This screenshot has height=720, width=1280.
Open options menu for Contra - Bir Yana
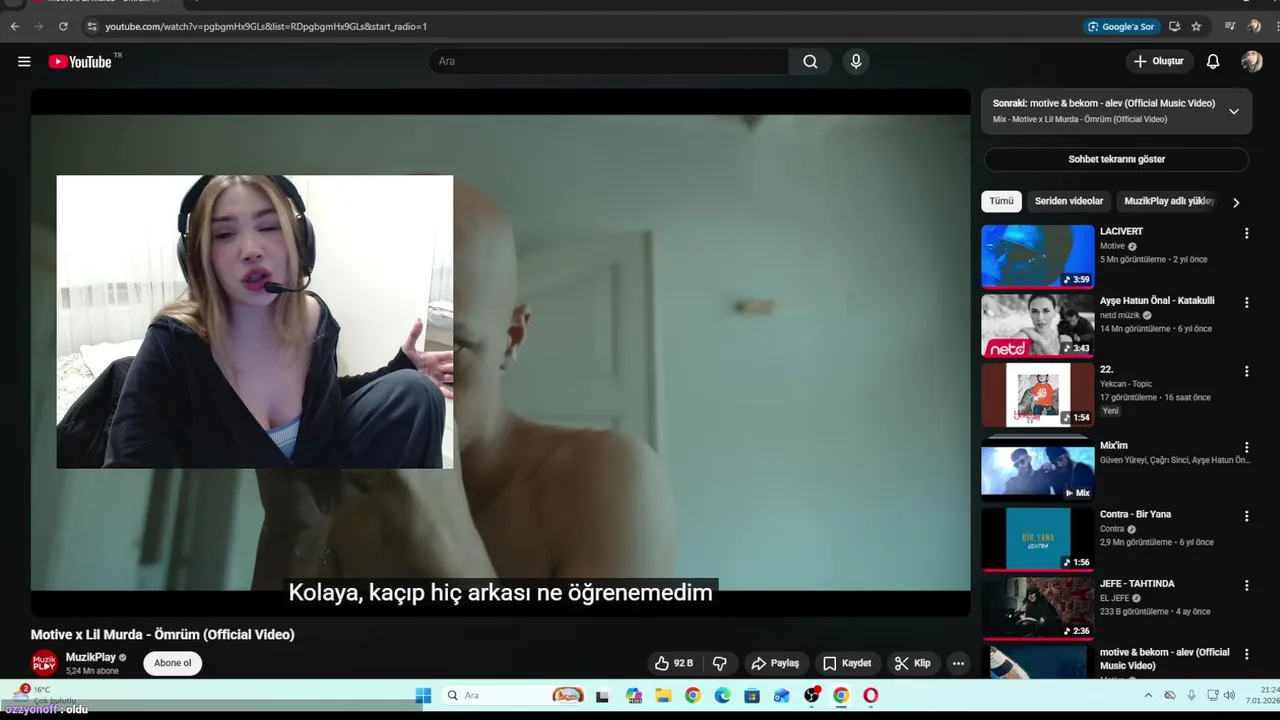click(x=1246, y=516)
